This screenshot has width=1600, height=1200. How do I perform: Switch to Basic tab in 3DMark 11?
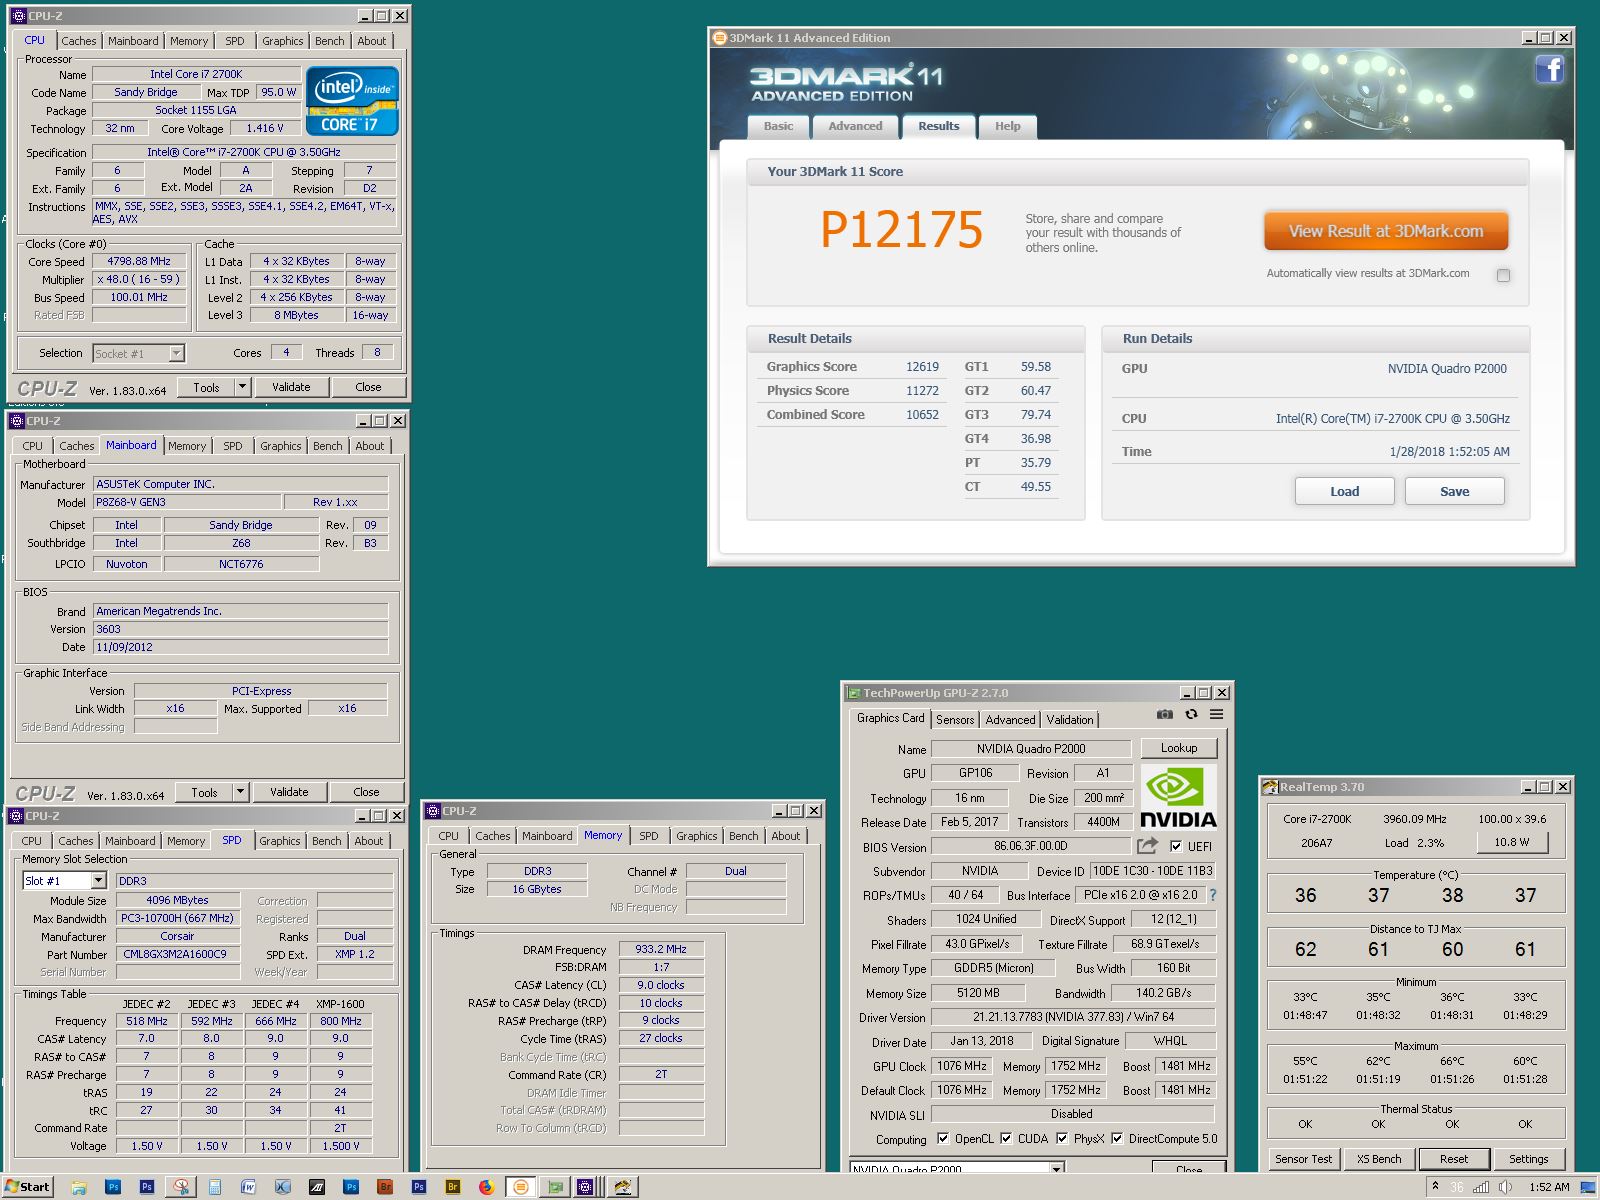(778, 126)
